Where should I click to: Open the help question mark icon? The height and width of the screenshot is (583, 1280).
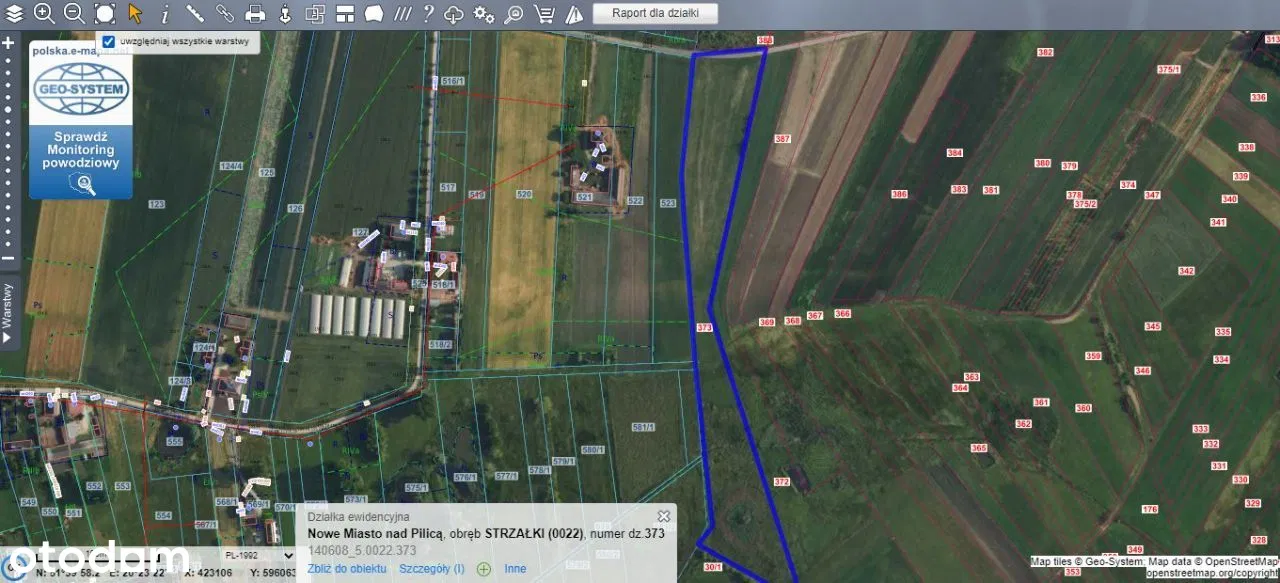[428, 14]
